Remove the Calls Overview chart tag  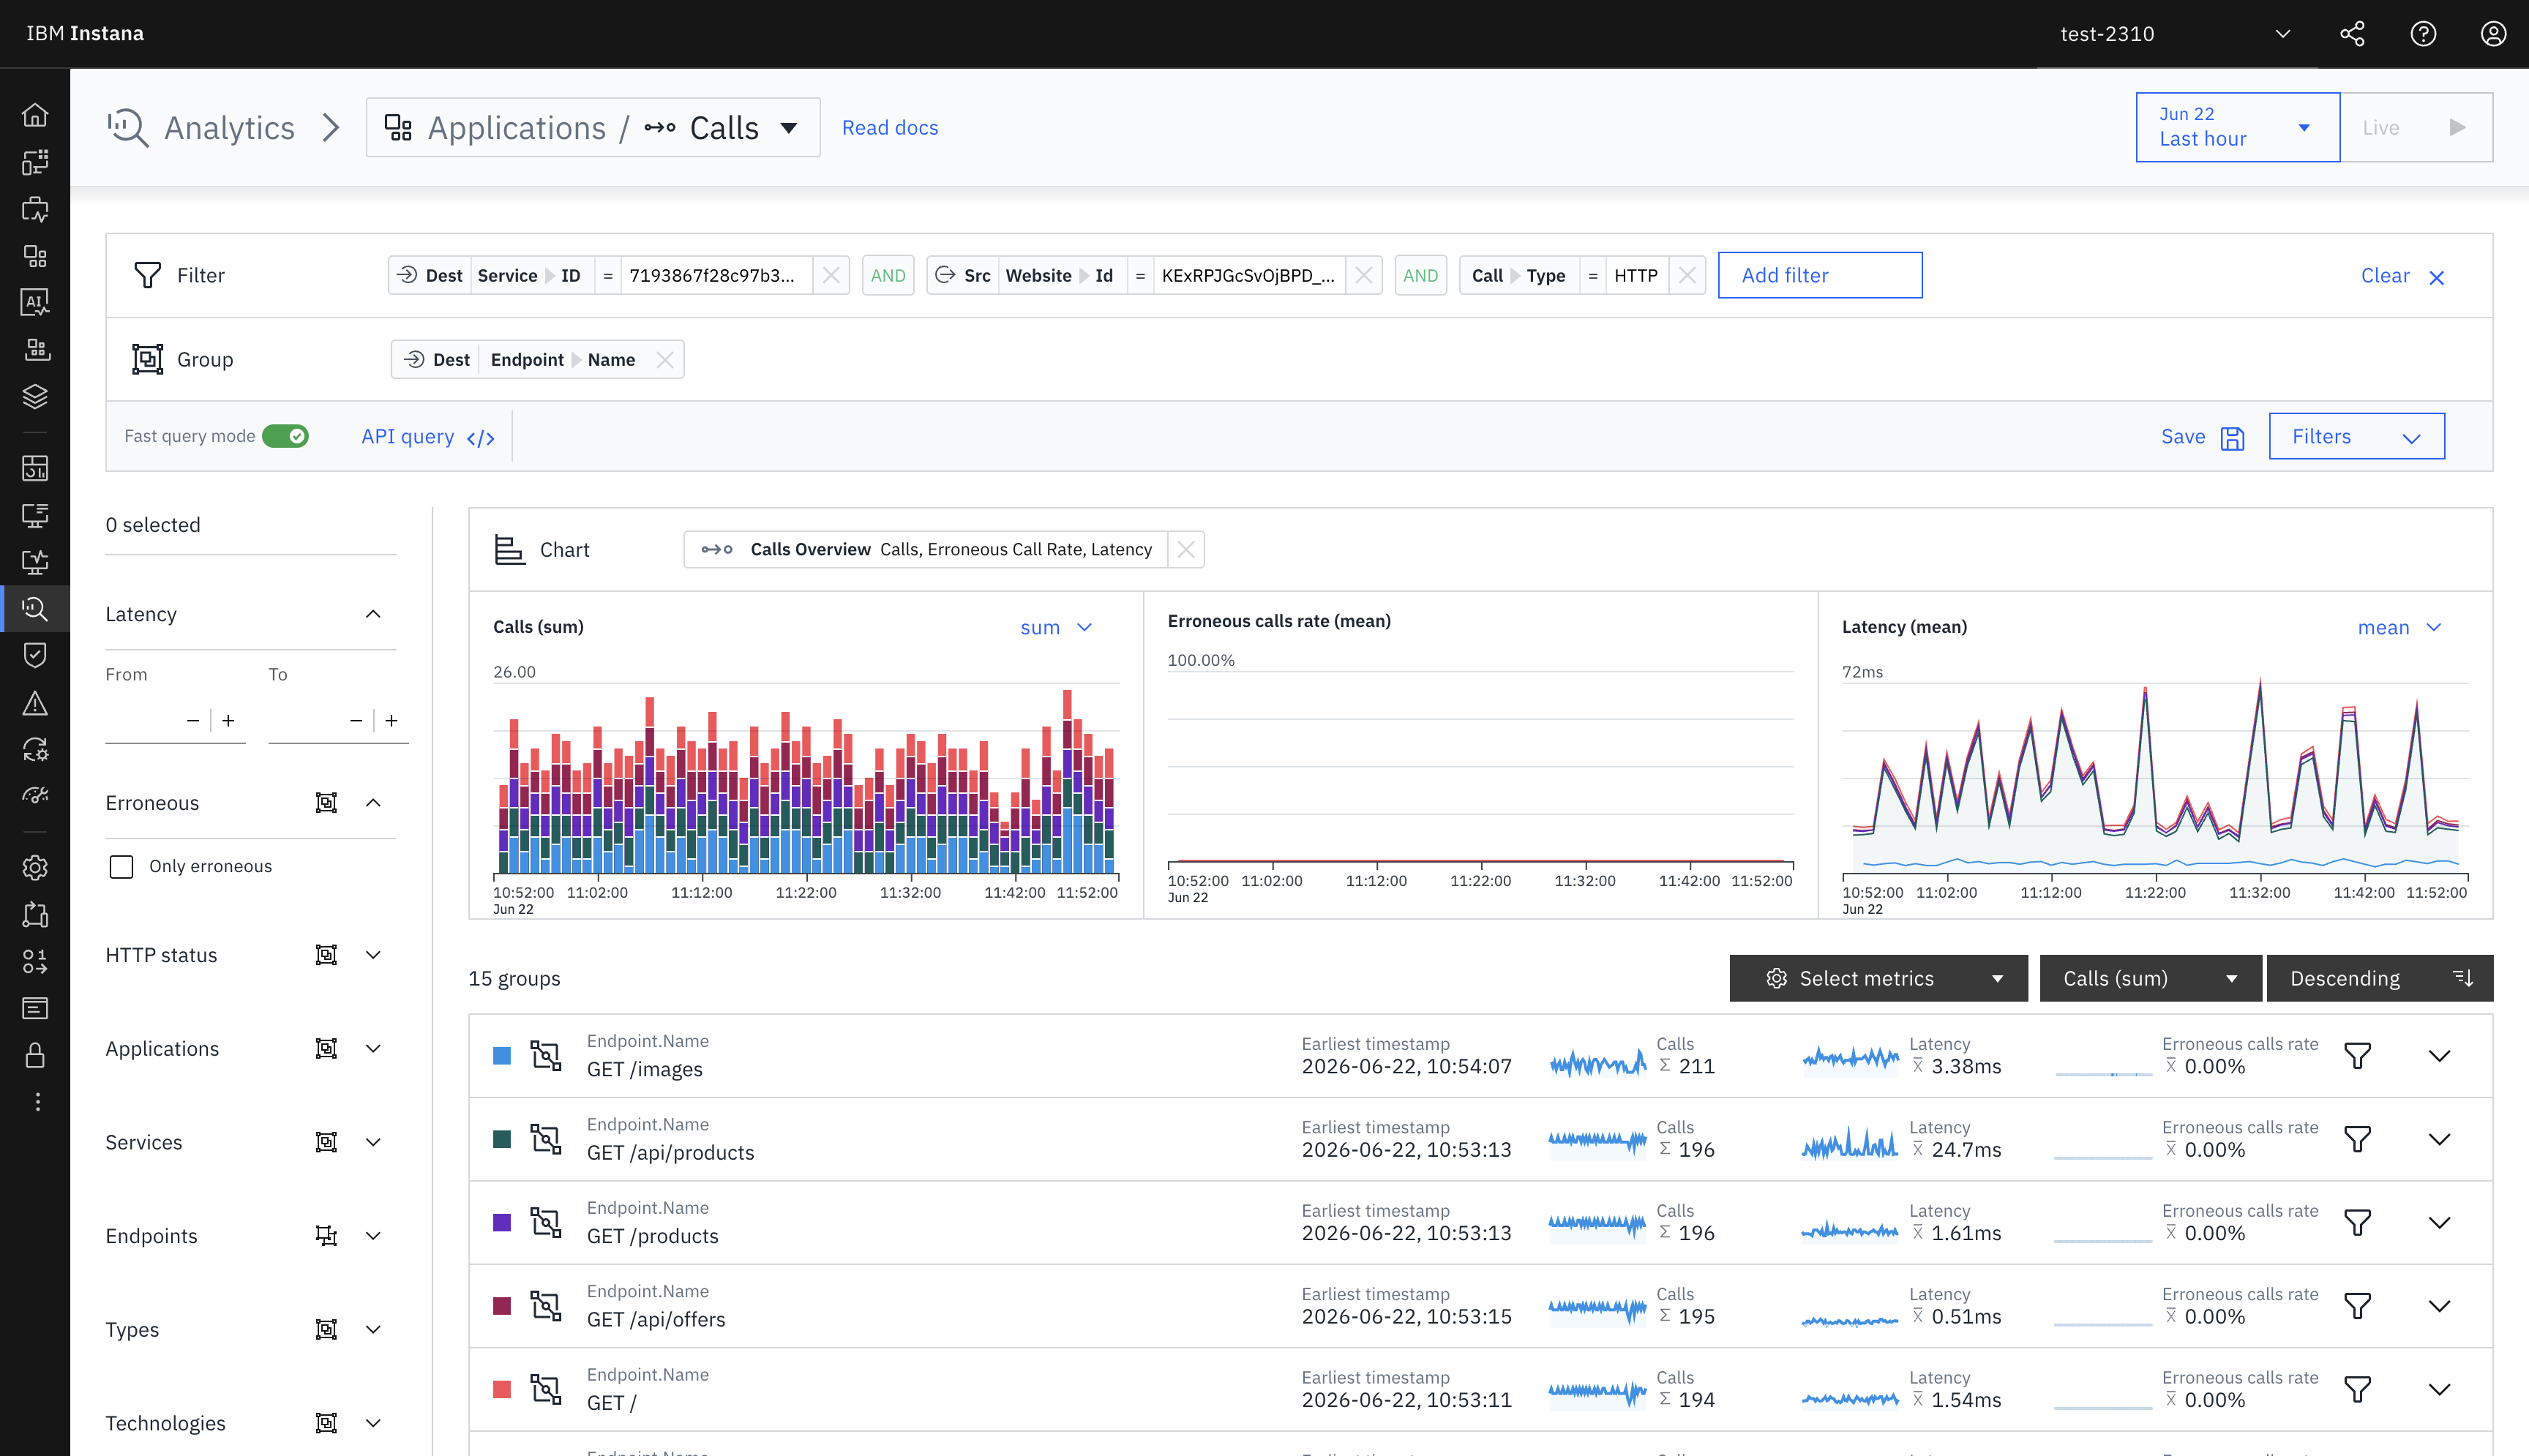click(x=1186, y=549)
